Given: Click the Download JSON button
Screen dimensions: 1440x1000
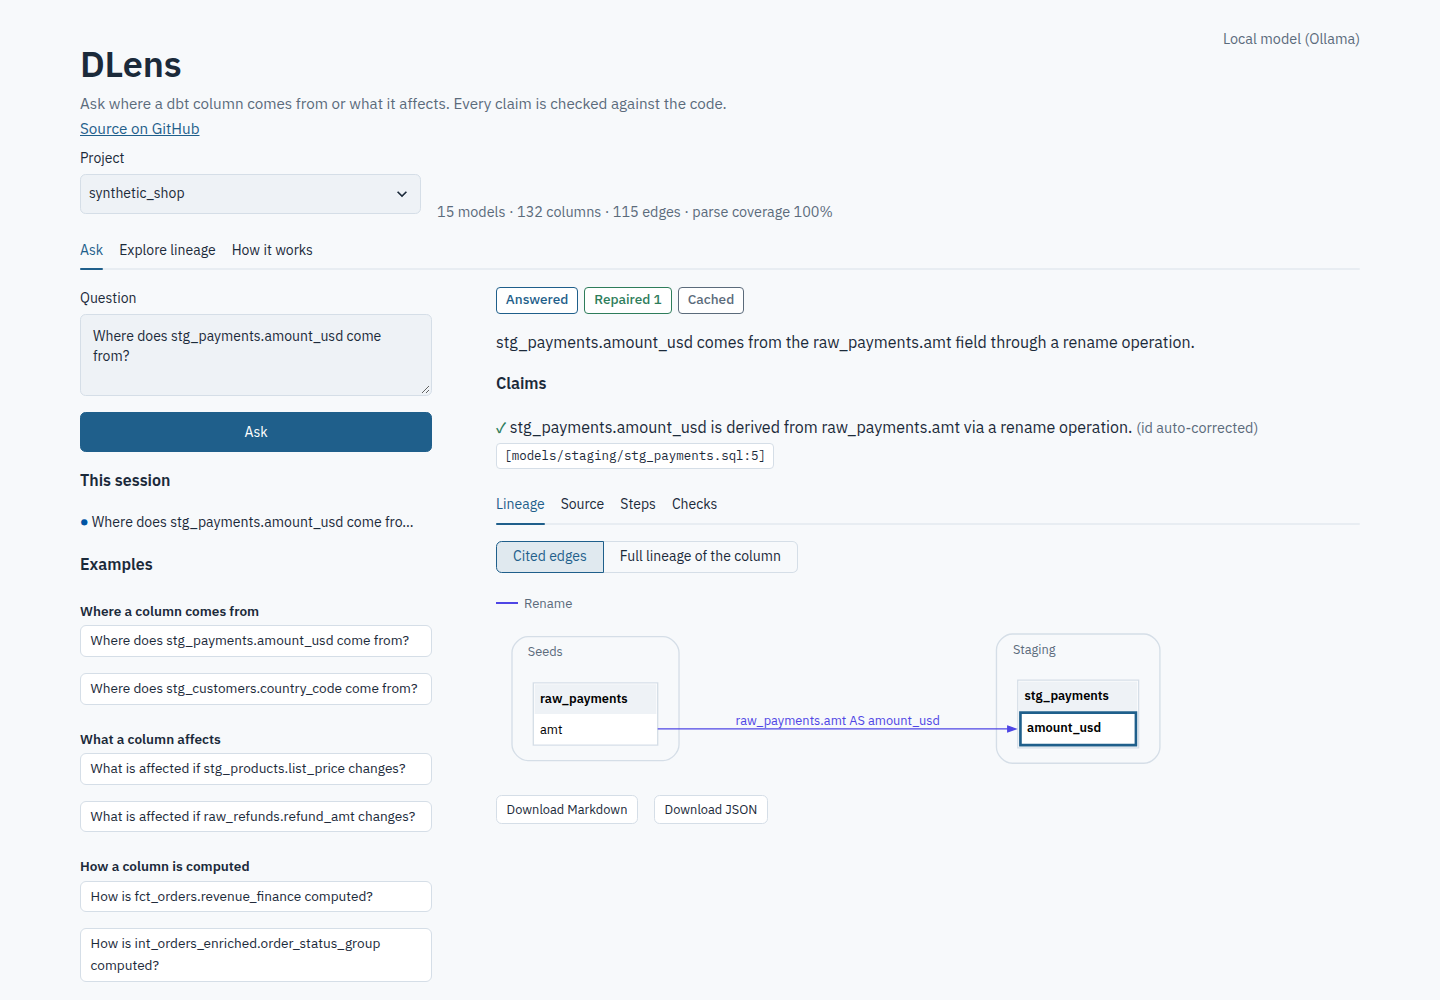Looking at the screenshot, I should [711, 810].
